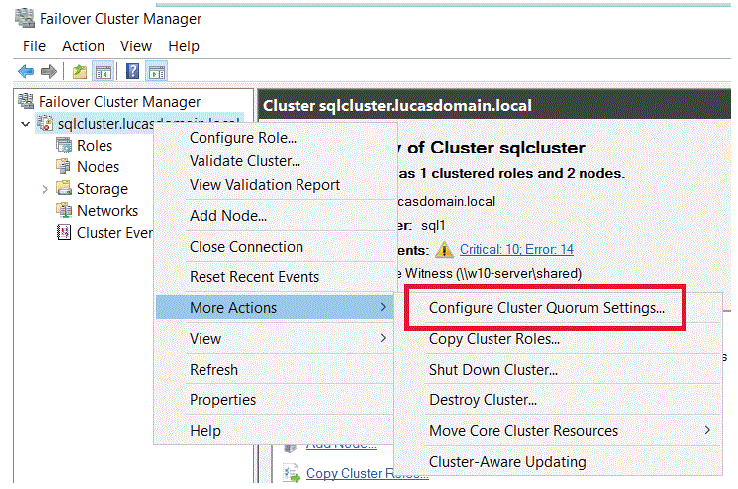The height and width of the screenshot is (489, 738).
Task: Expand the Storage tree node
Action: (45, 189)
